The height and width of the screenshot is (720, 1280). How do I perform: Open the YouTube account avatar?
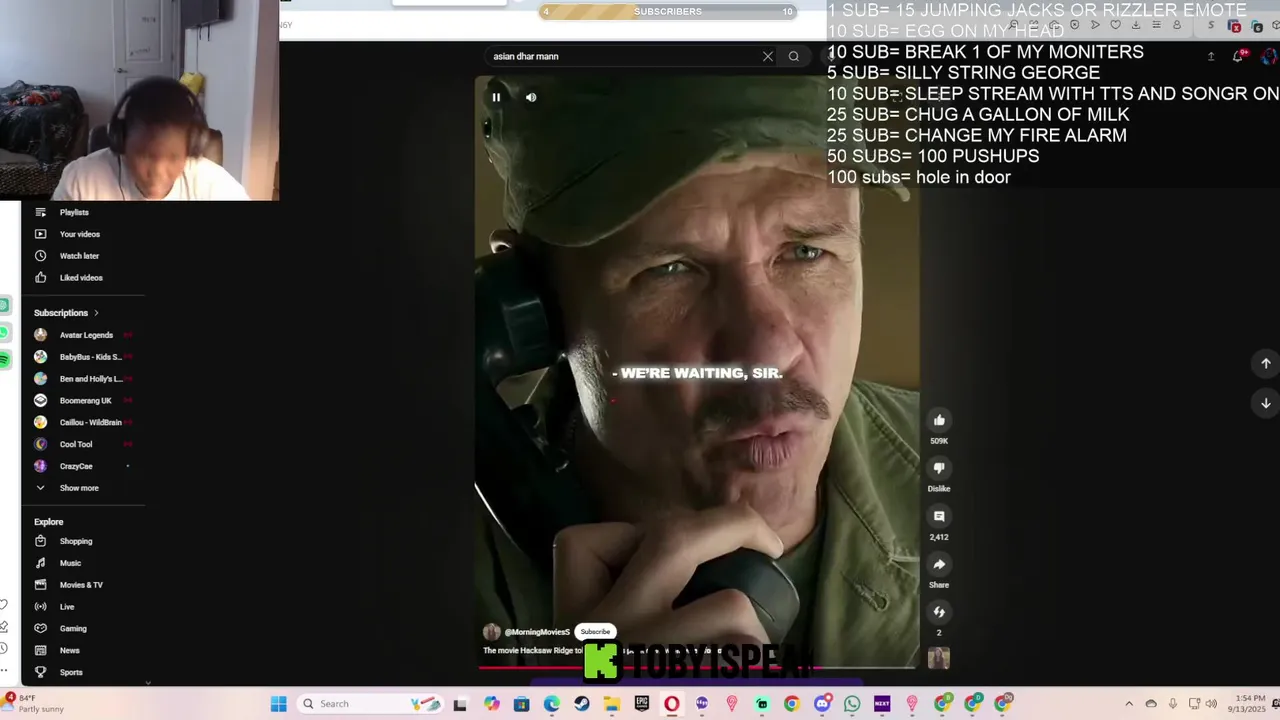click(x=1267, y=56)
